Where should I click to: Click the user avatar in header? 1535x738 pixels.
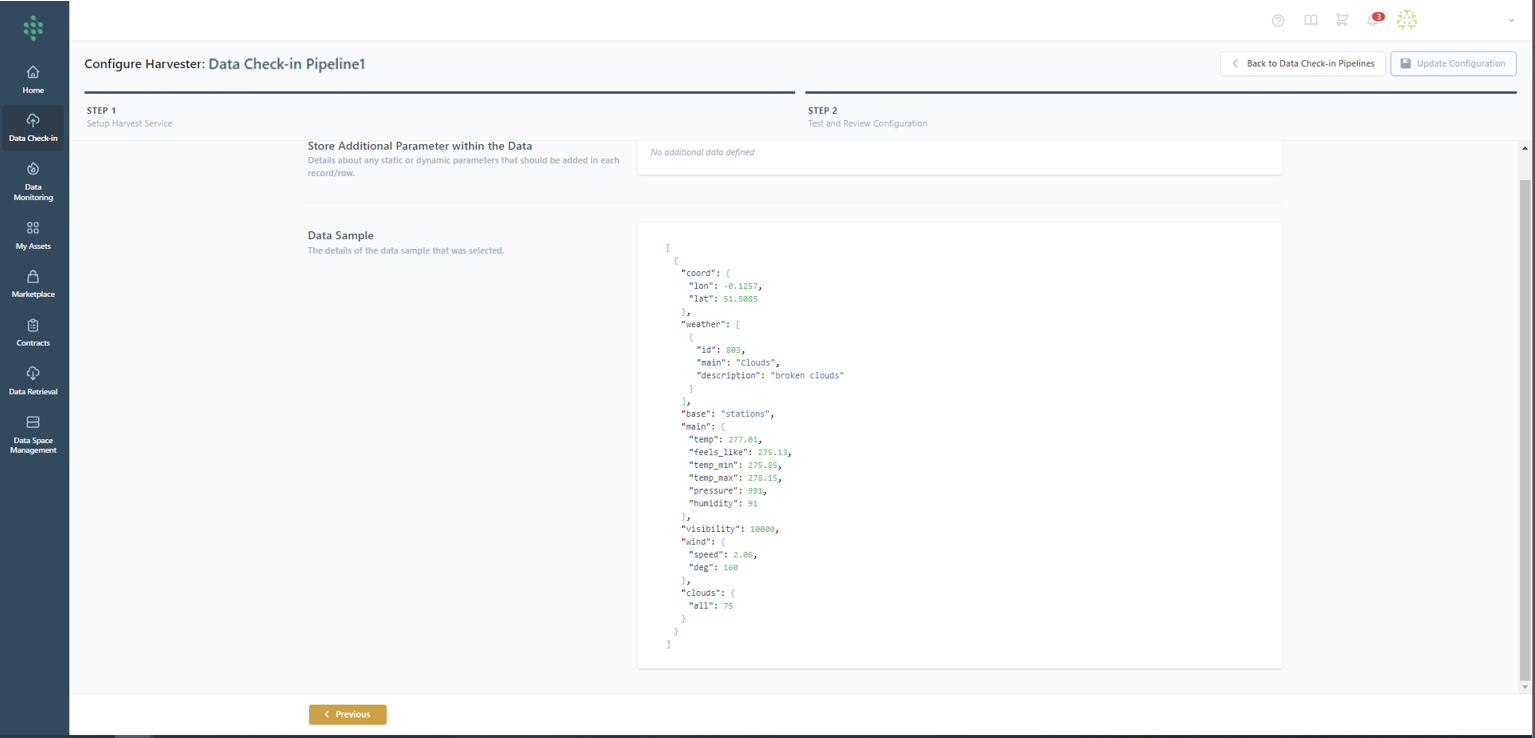[1407, 20]
